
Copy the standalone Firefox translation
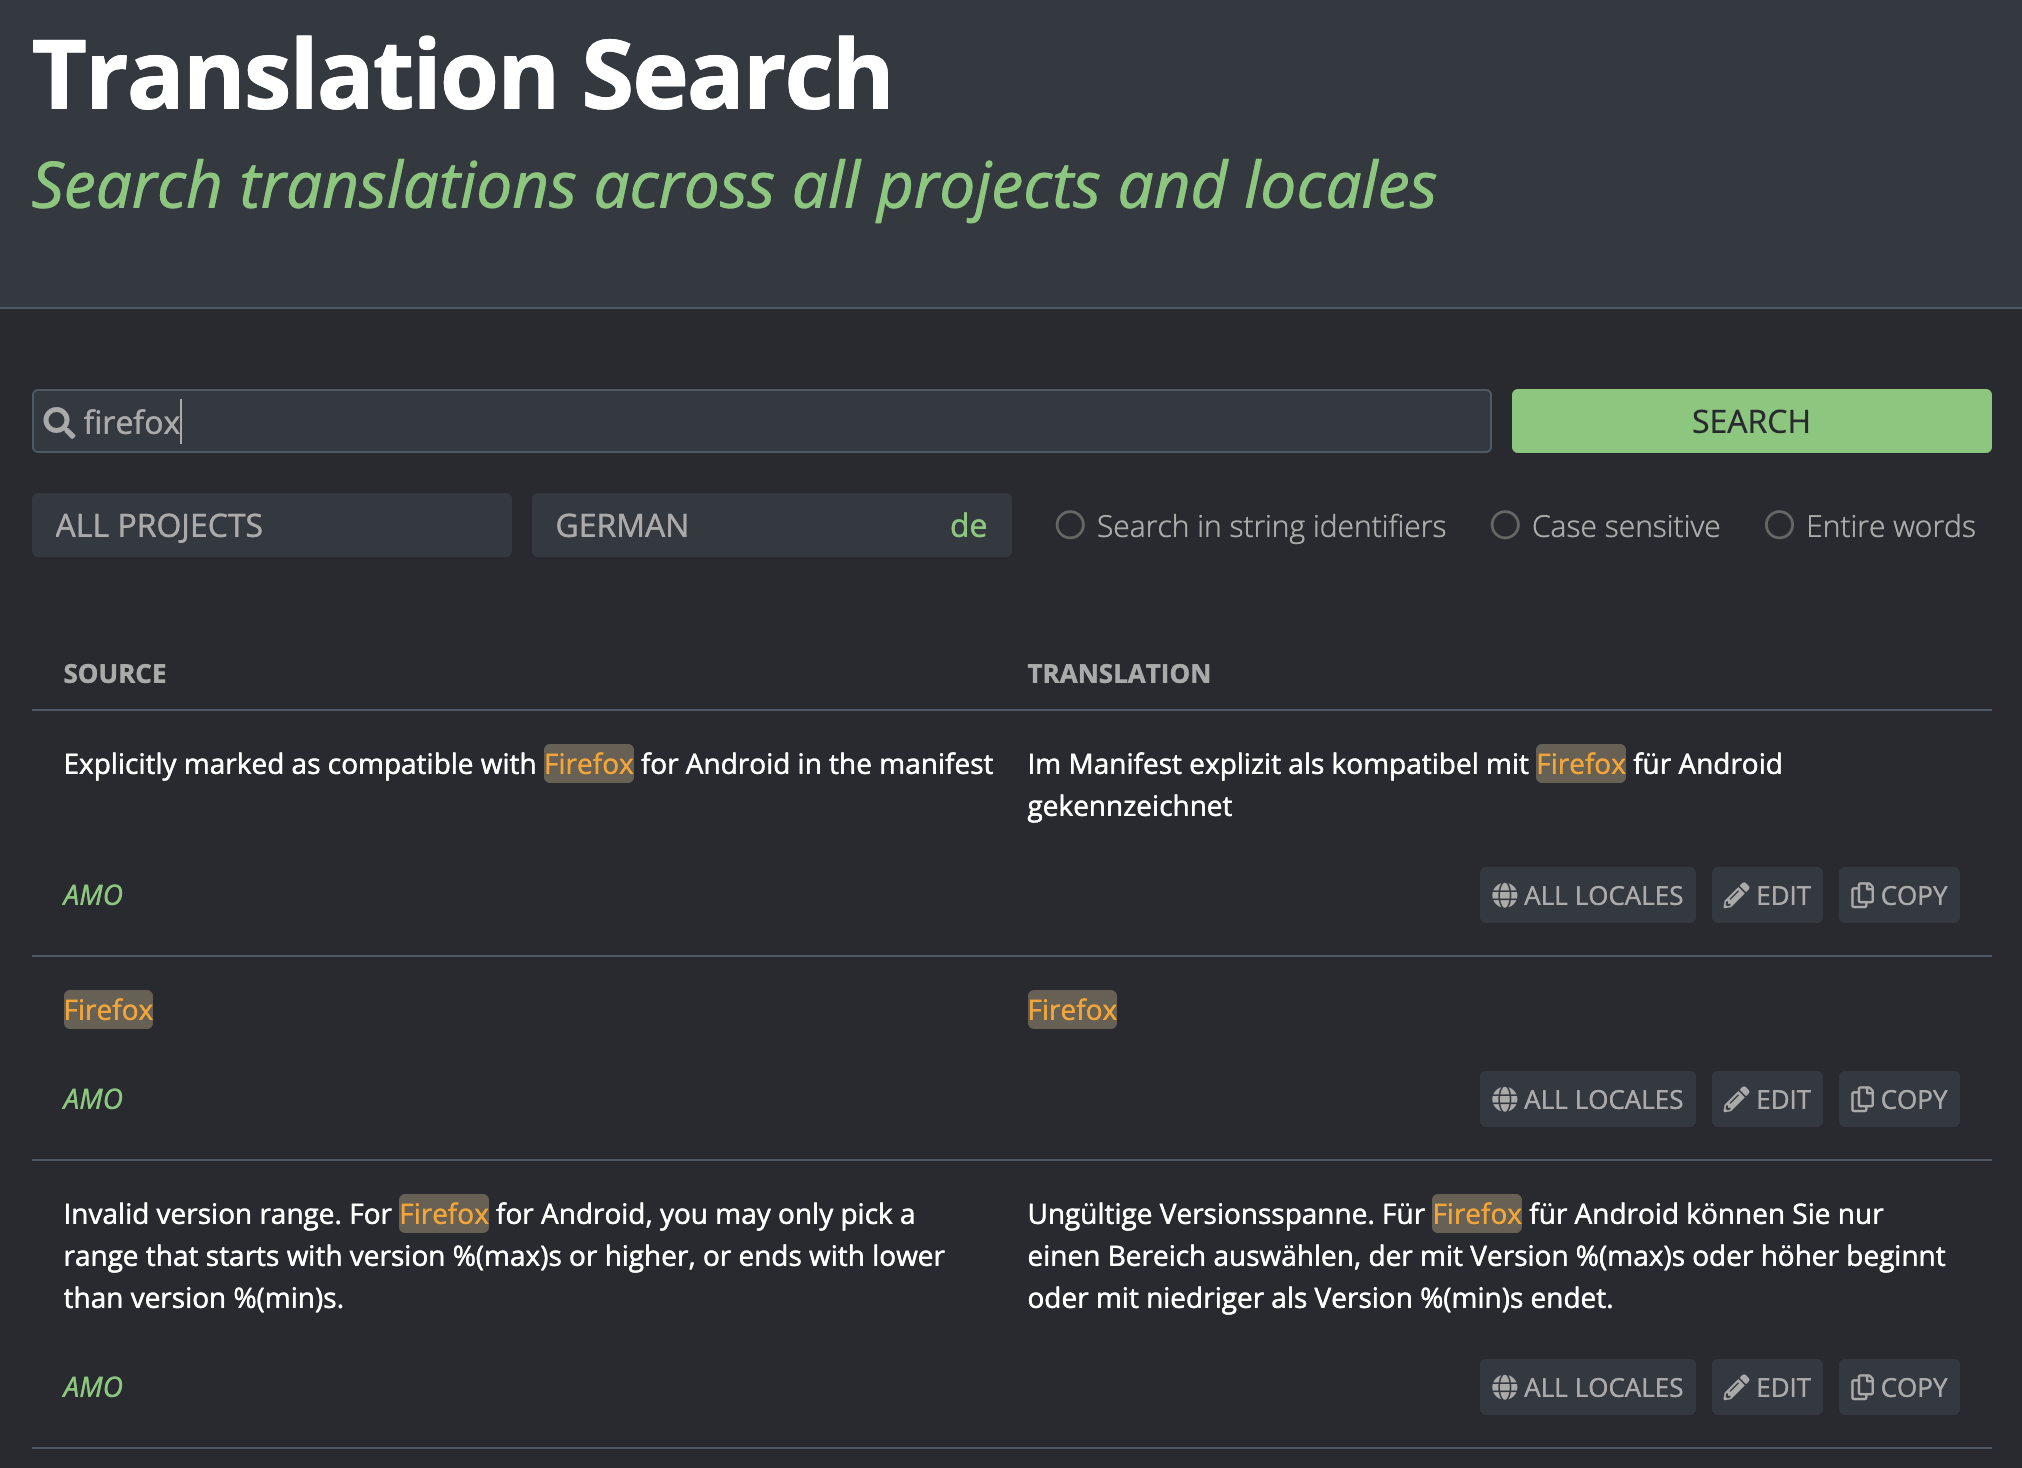coord(1898,1100)
